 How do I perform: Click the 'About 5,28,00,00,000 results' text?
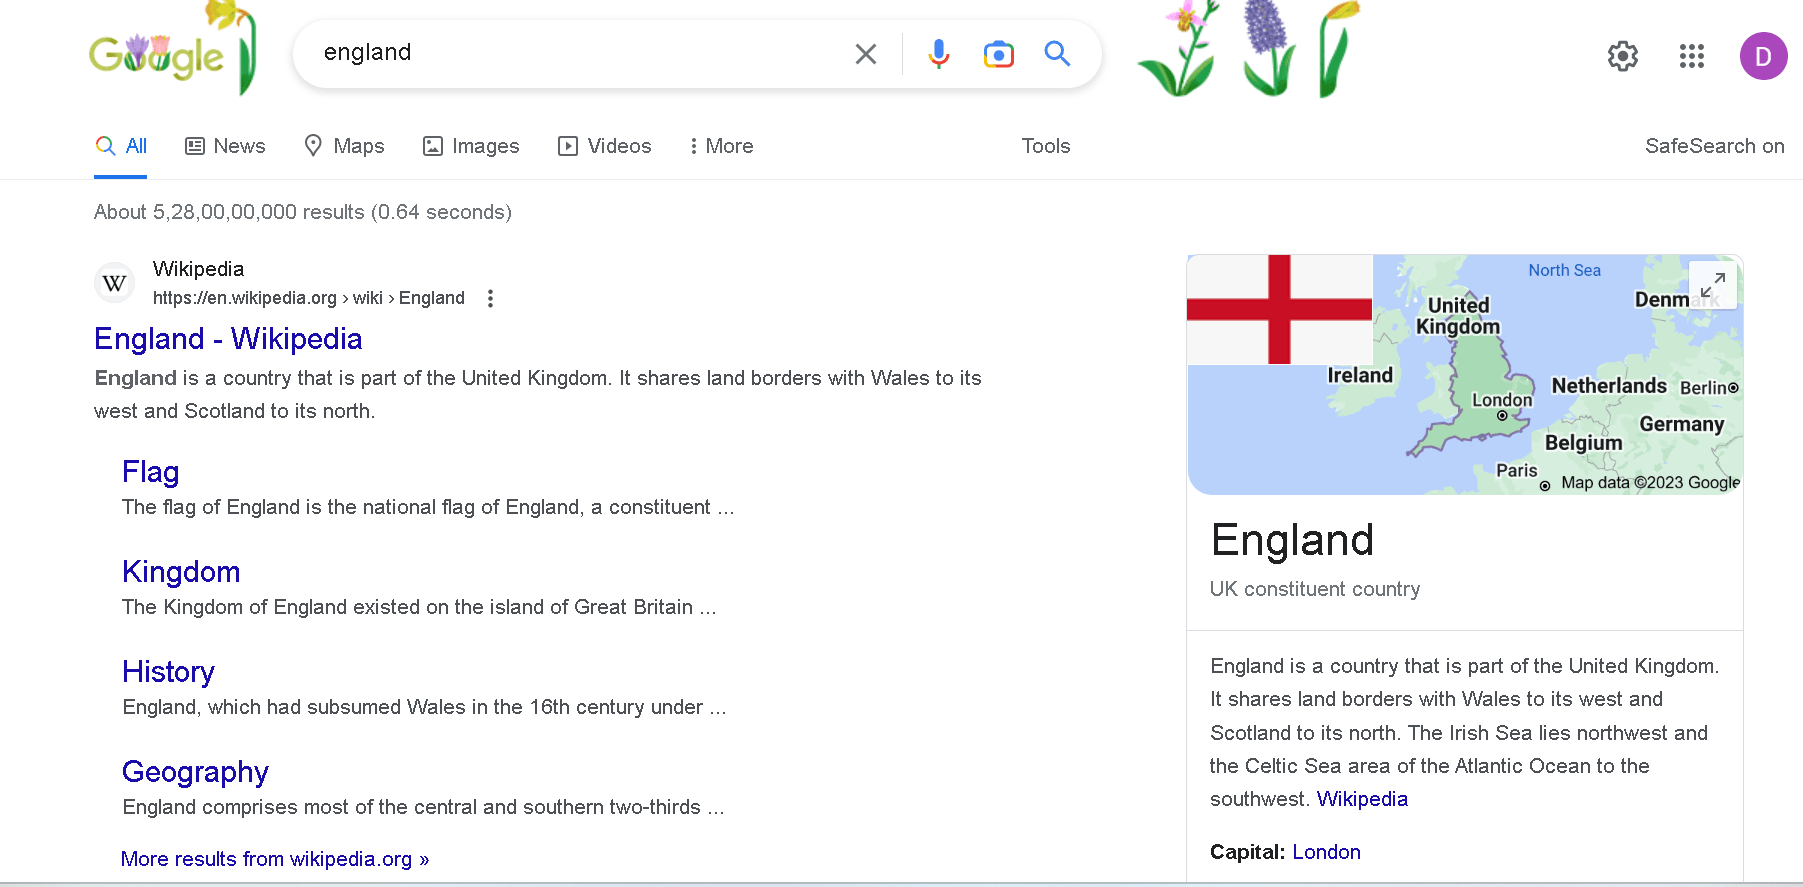[x=303, y=212]
